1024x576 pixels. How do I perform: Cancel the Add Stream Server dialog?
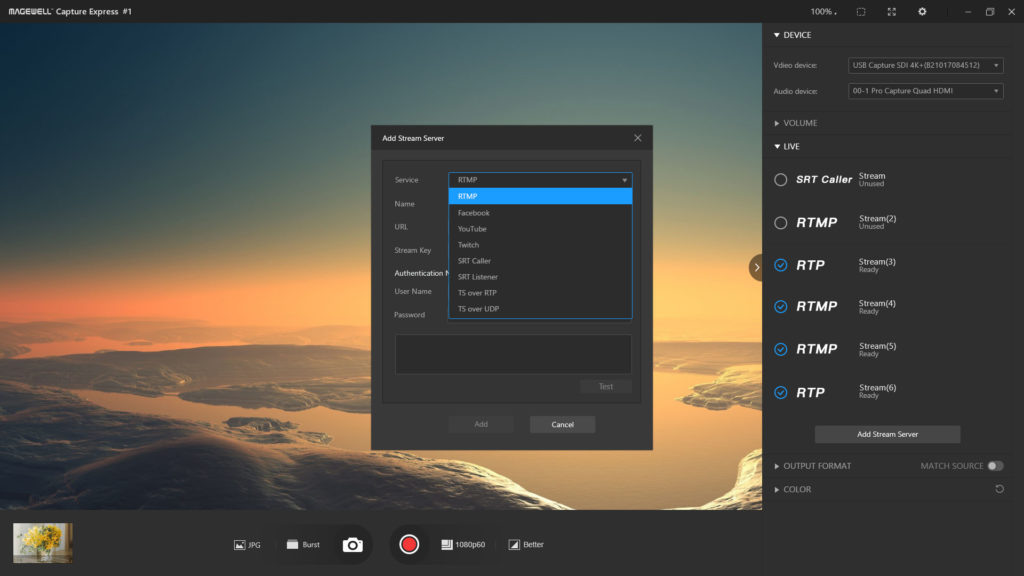(562, 424)
